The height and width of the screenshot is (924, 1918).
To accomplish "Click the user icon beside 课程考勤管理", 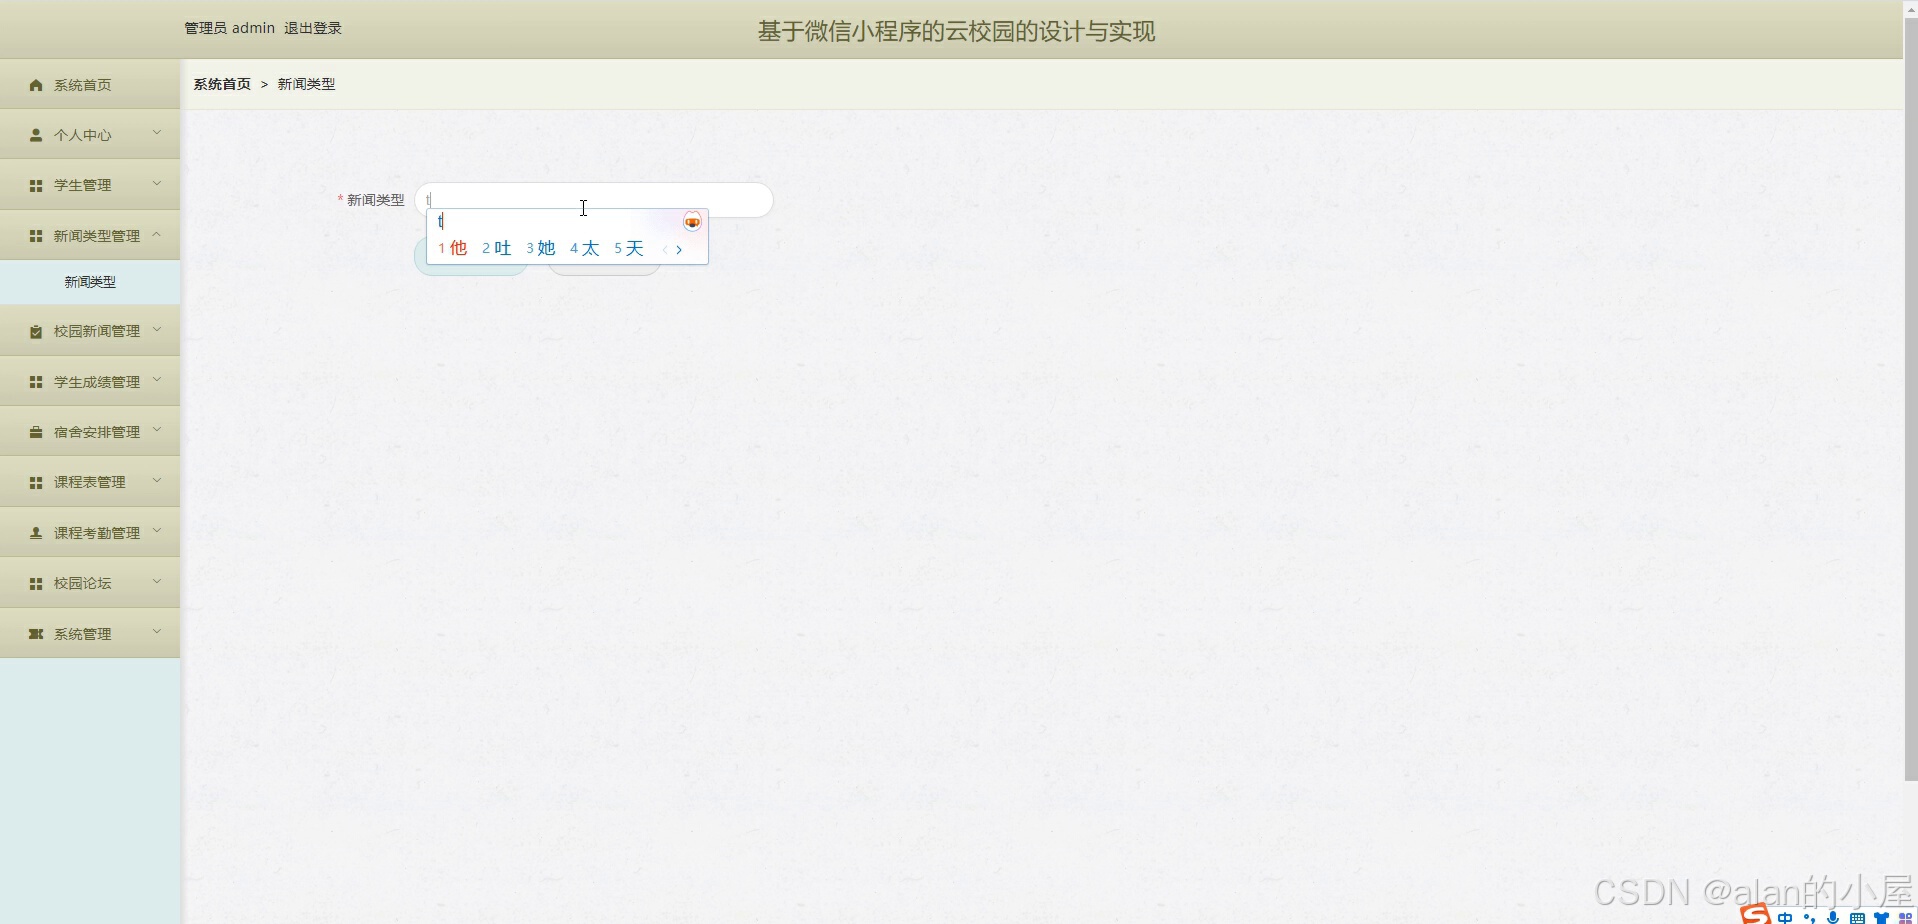I will point(36,533).
